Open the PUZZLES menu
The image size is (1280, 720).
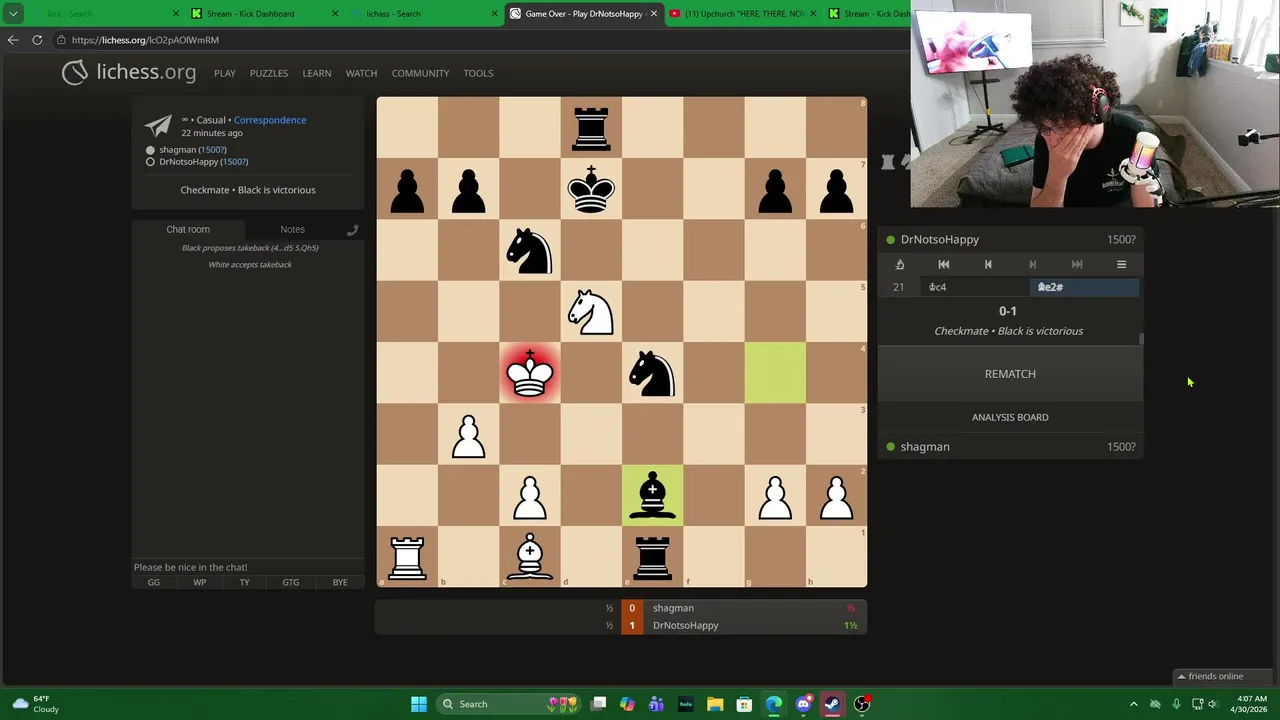(269, 73)
